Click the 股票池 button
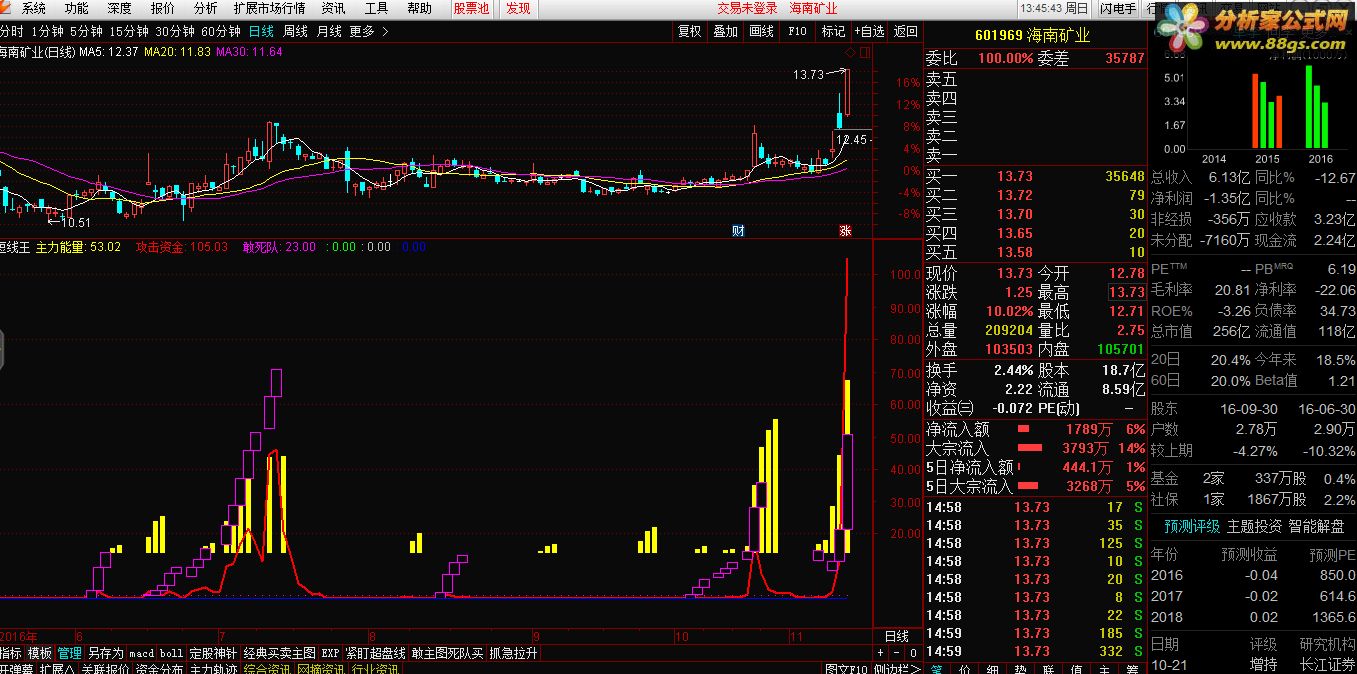This screenshot has height=674, width=1357. (x=471, y=8)
